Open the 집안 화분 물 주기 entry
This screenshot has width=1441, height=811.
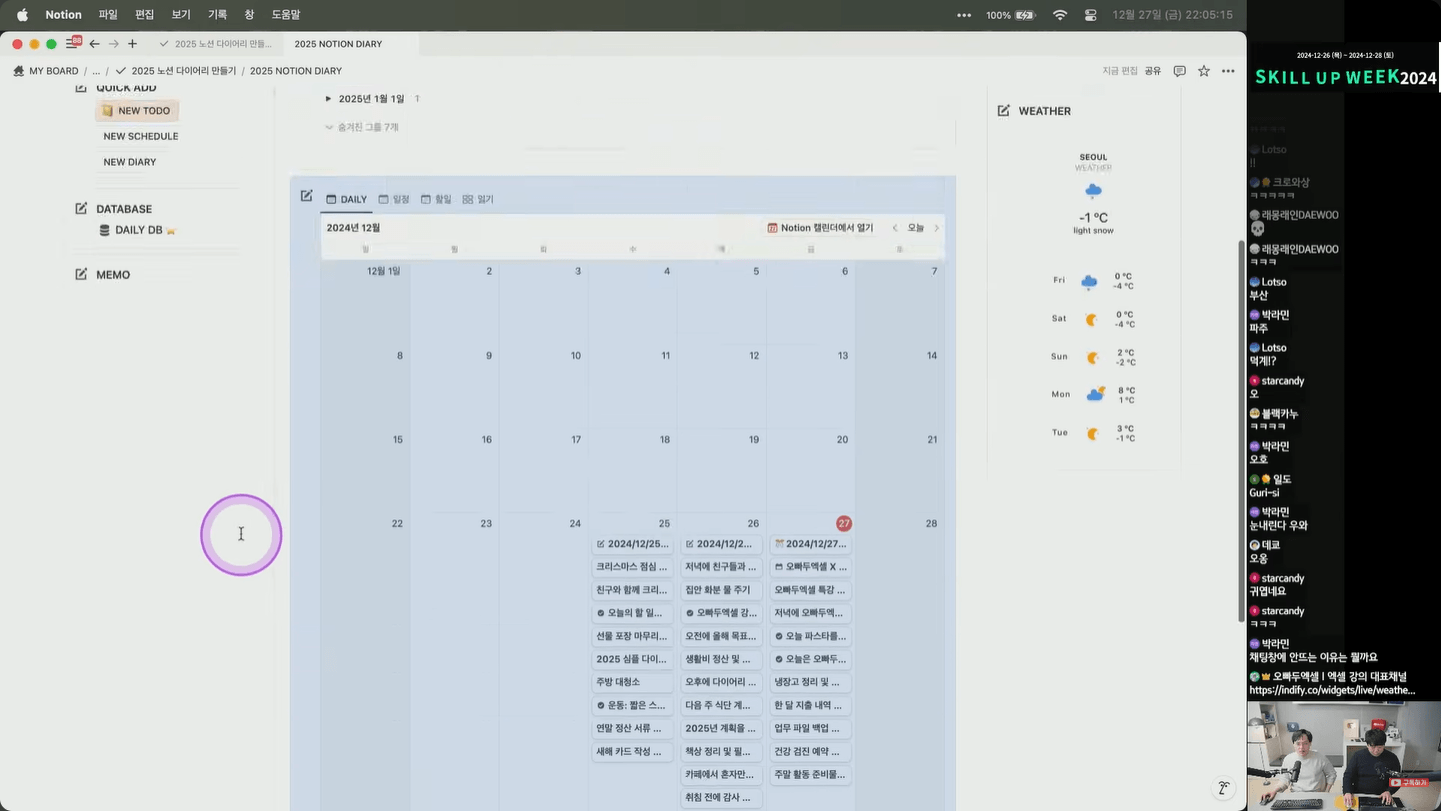point(721,590)
